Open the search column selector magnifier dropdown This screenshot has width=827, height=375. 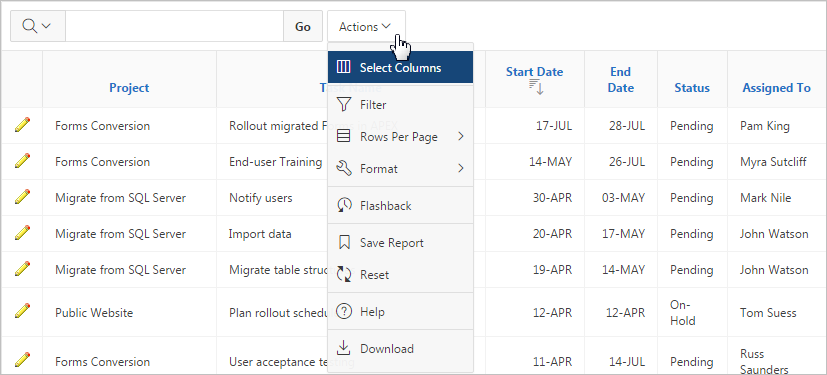coord(37,26)
